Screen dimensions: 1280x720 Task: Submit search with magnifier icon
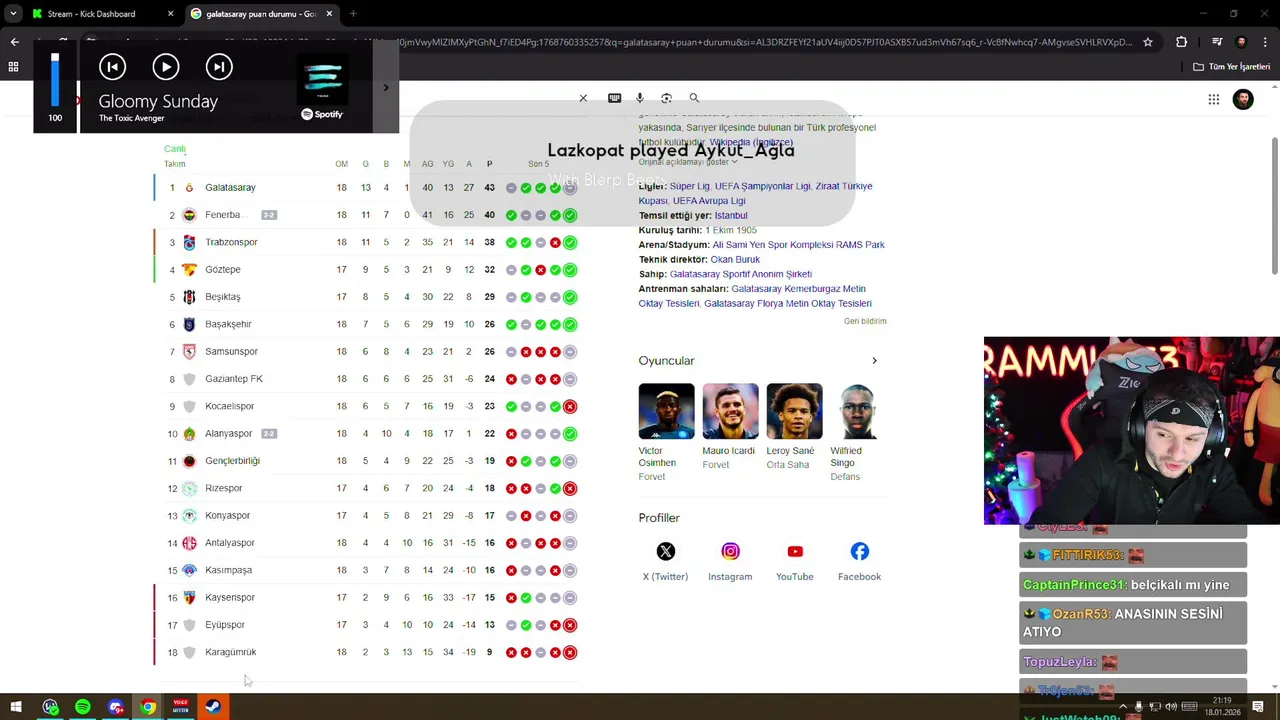tap(694, 98)
